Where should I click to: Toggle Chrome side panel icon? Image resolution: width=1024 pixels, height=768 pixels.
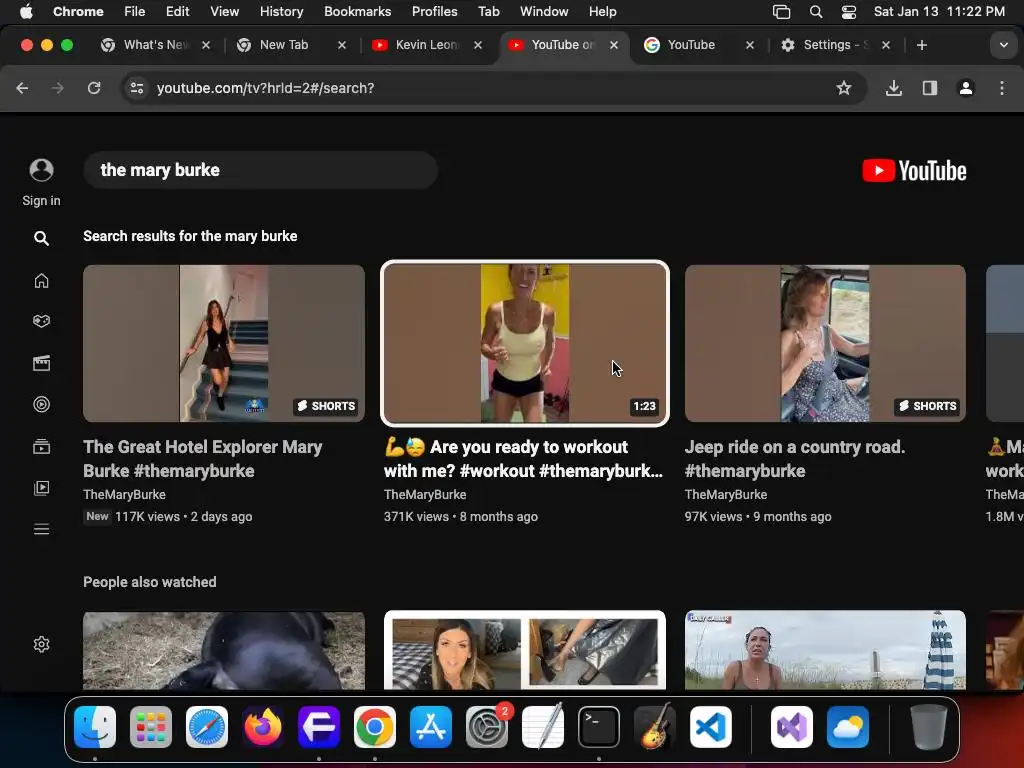(x=930, y=88)
